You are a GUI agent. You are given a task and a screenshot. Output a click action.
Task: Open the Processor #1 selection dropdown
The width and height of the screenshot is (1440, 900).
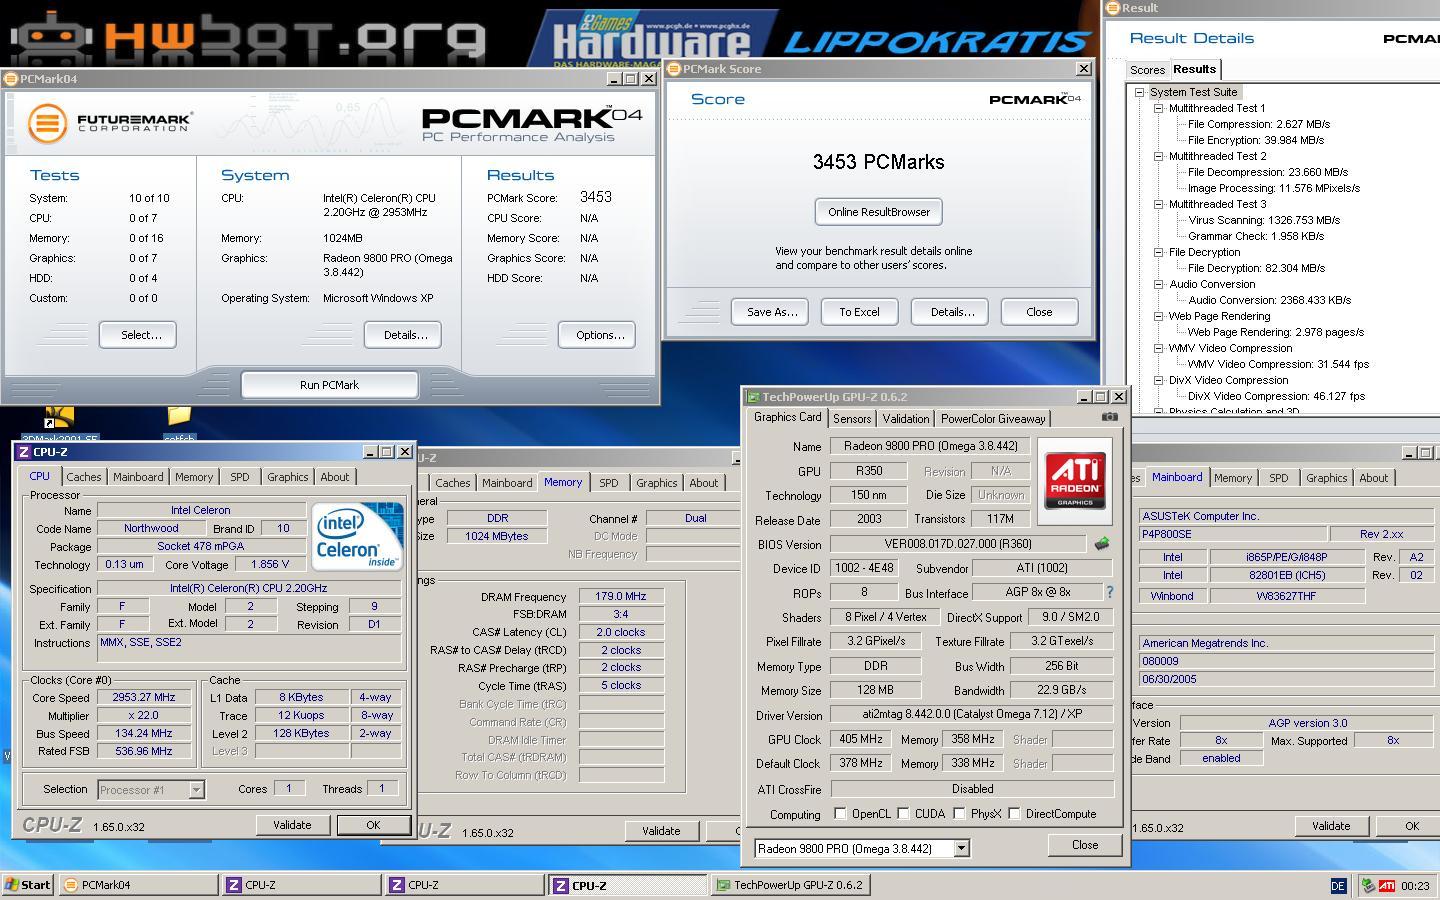point(196,790)
